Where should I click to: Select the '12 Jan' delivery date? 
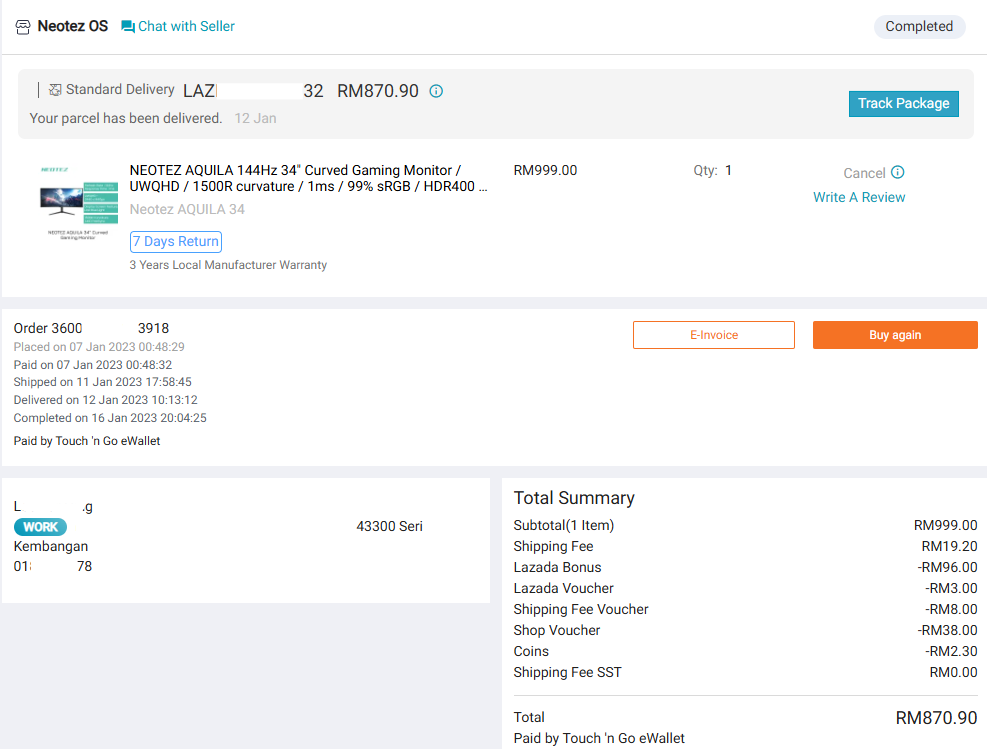tap(256, 118)
